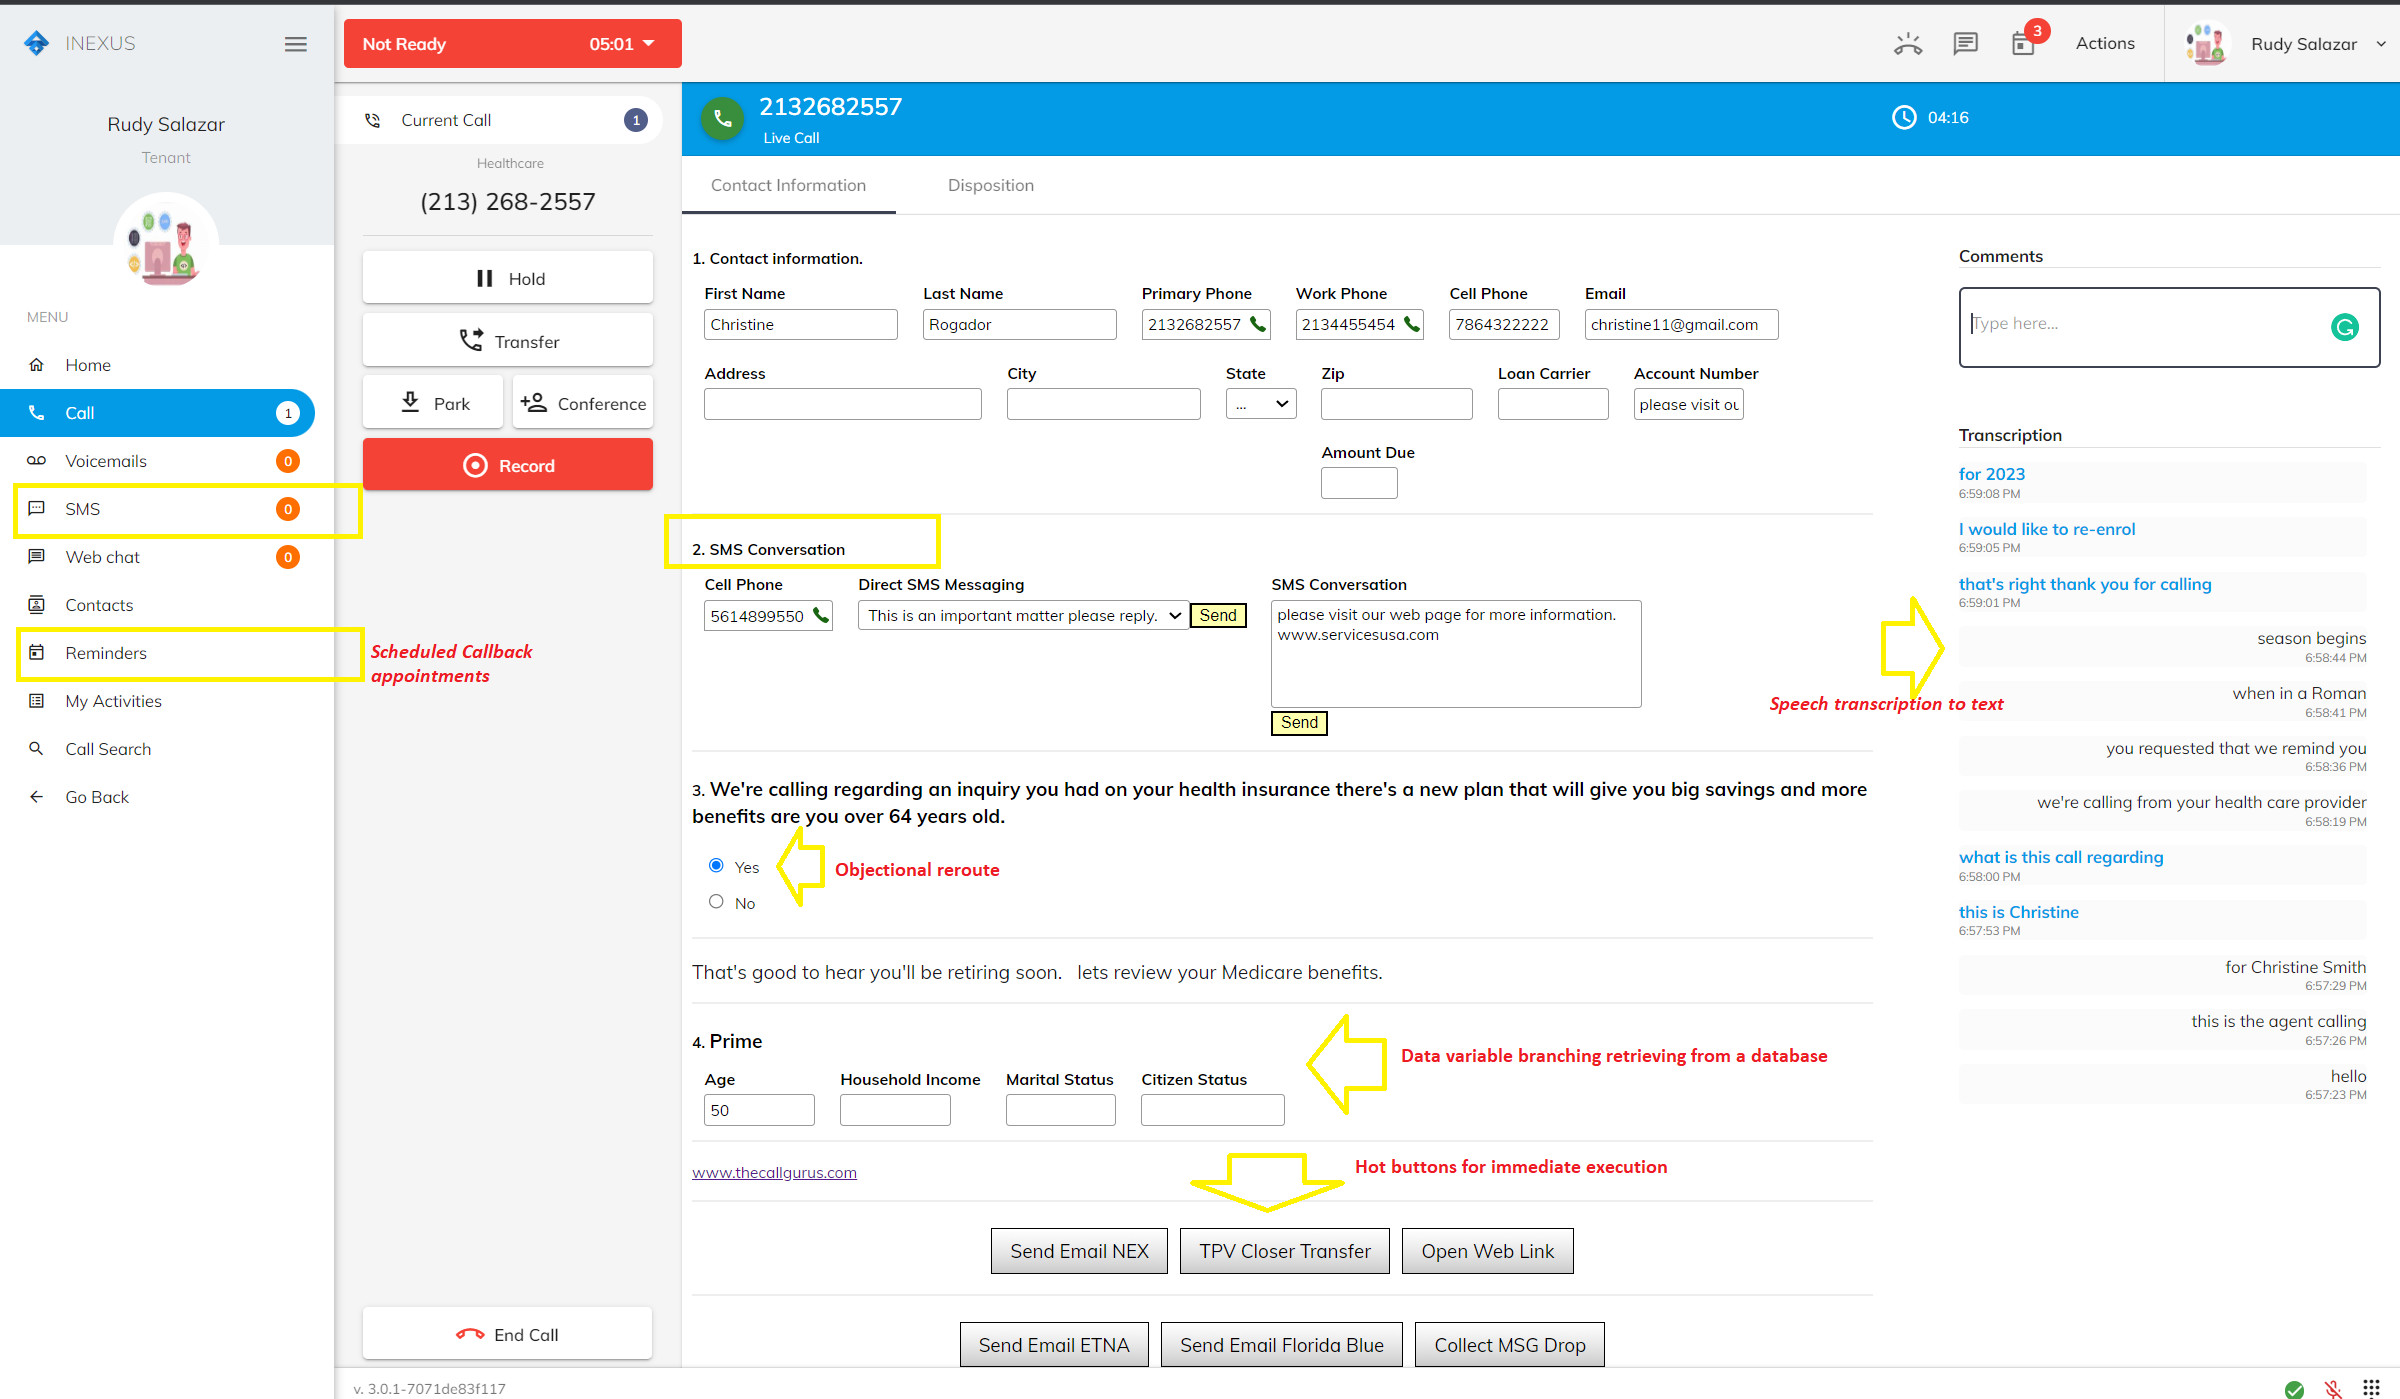
Task: Open the Not Ready status dropdown
Action: click(x=649, y=43)
